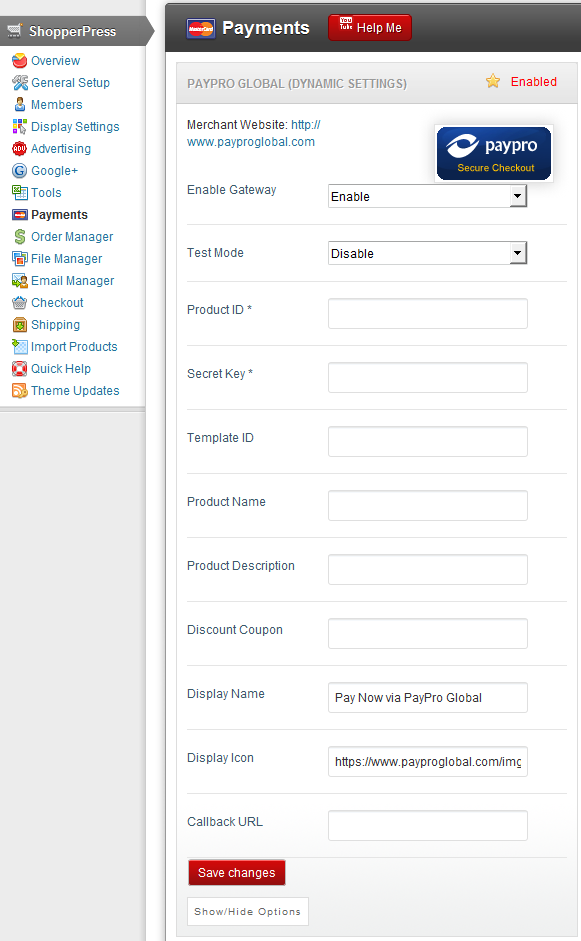Open Quick Help
The height and width of the screenshot is (941, 581).
tap(61, 369)
